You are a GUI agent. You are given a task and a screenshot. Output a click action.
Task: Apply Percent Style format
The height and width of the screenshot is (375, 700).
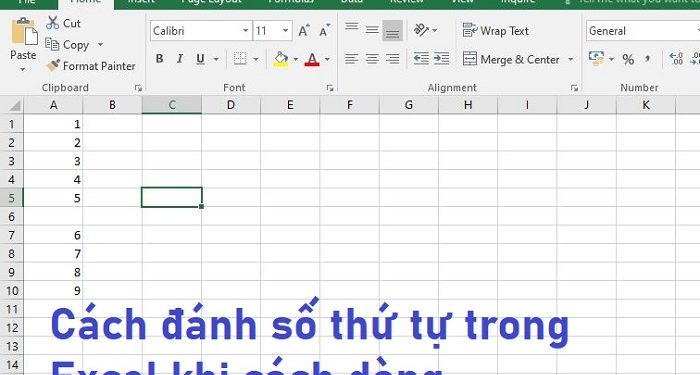(628, 59)
